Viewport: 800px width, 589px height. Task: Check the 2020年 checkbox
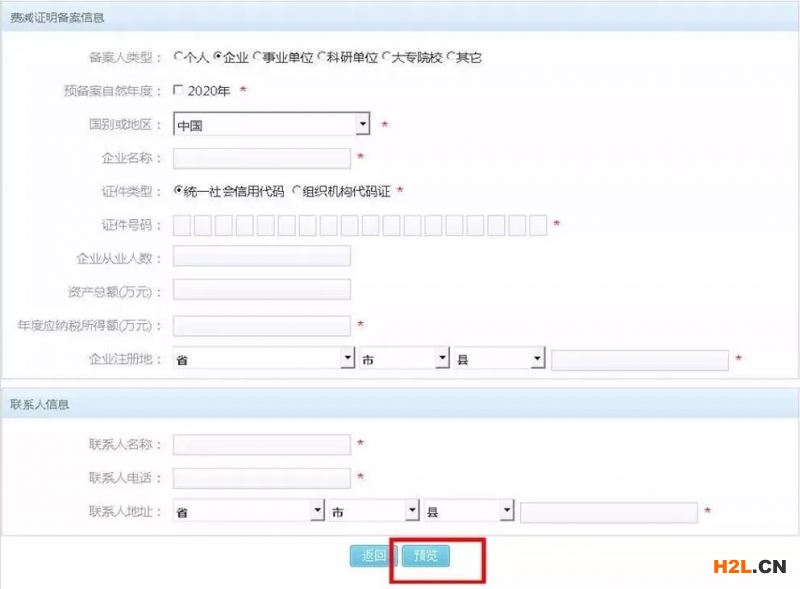[178, 90]
